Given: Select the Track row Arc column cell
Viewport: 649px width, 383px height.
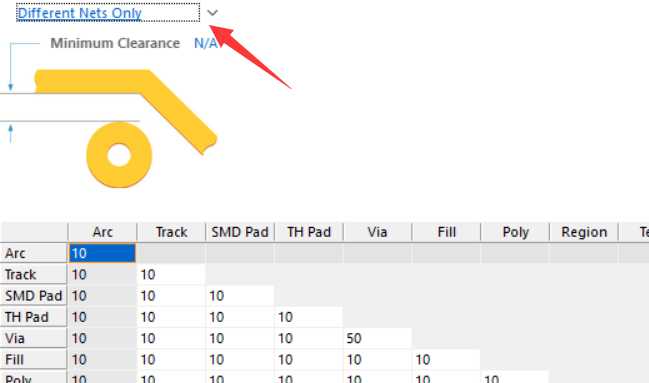Looking at the screenshot, I should [102, 275].
